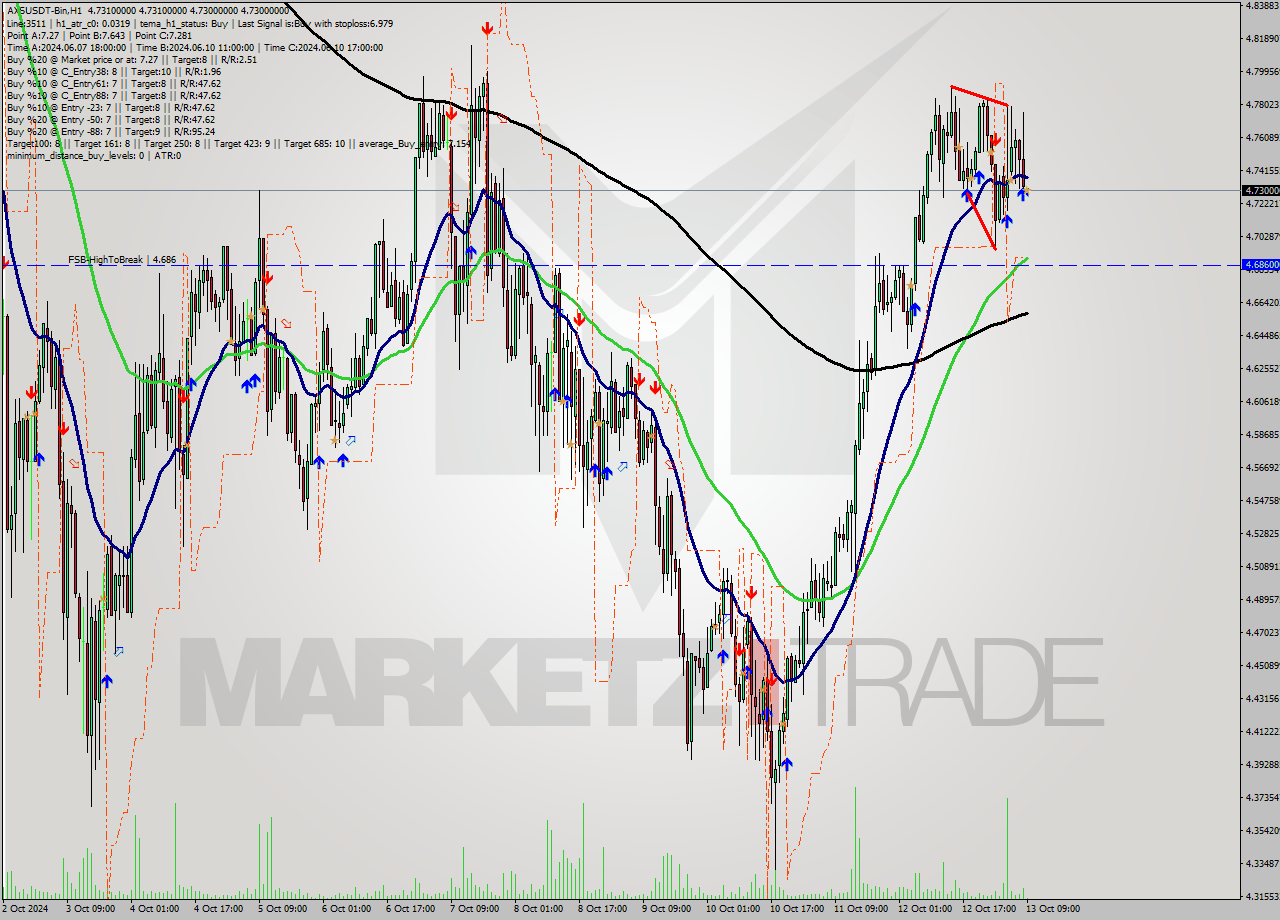Screen dimensions: 1280x920
Task: Select the 'Entry -88' buy level line
Action: (x=110, y=131)
